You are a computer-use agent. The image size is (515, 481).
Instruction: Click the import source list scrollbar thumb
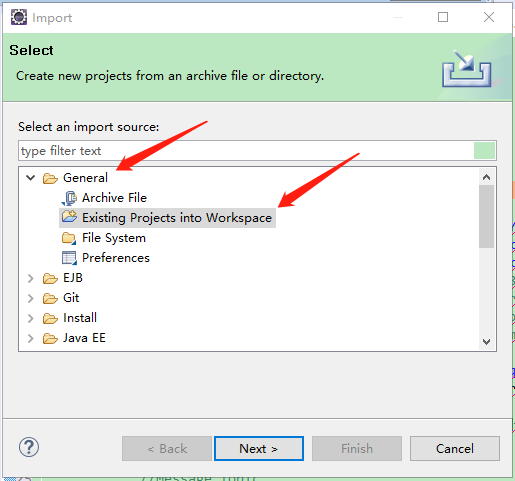click(486, 216)
